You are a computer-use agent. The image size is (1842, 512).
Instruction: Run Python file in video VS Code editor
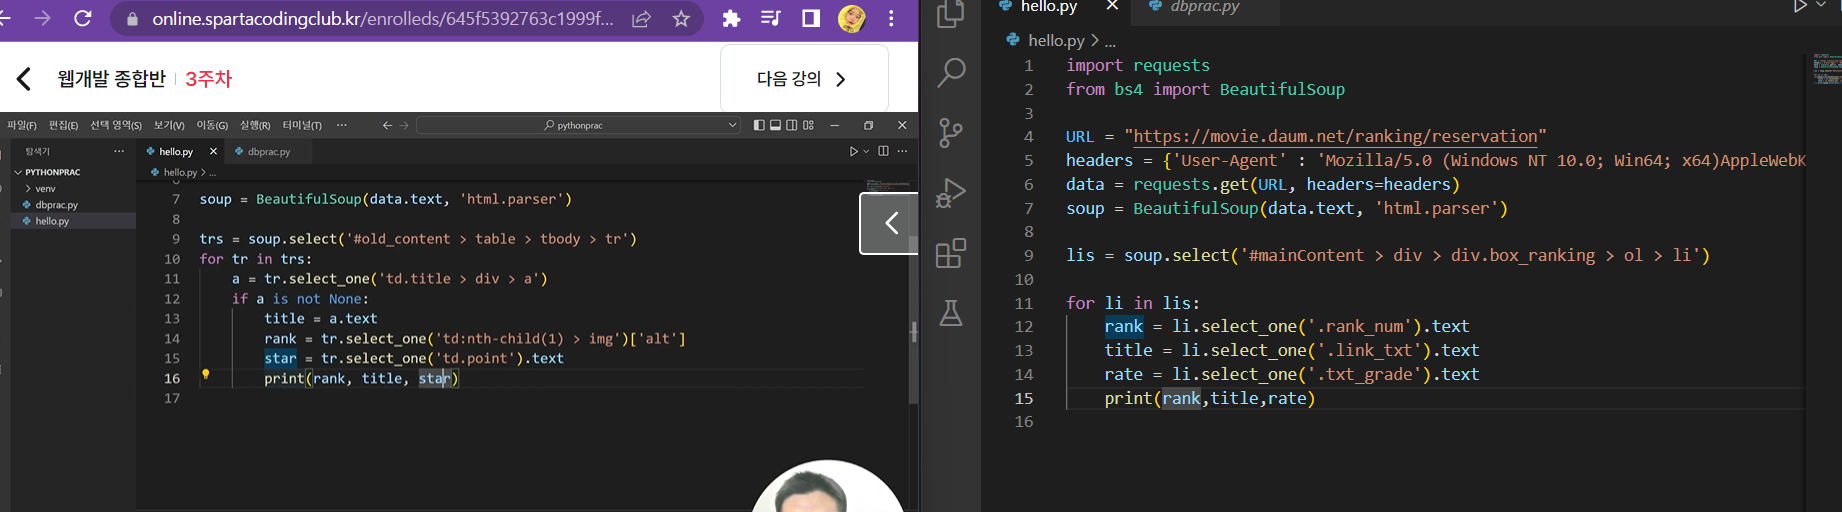click(x=853, y=151)
